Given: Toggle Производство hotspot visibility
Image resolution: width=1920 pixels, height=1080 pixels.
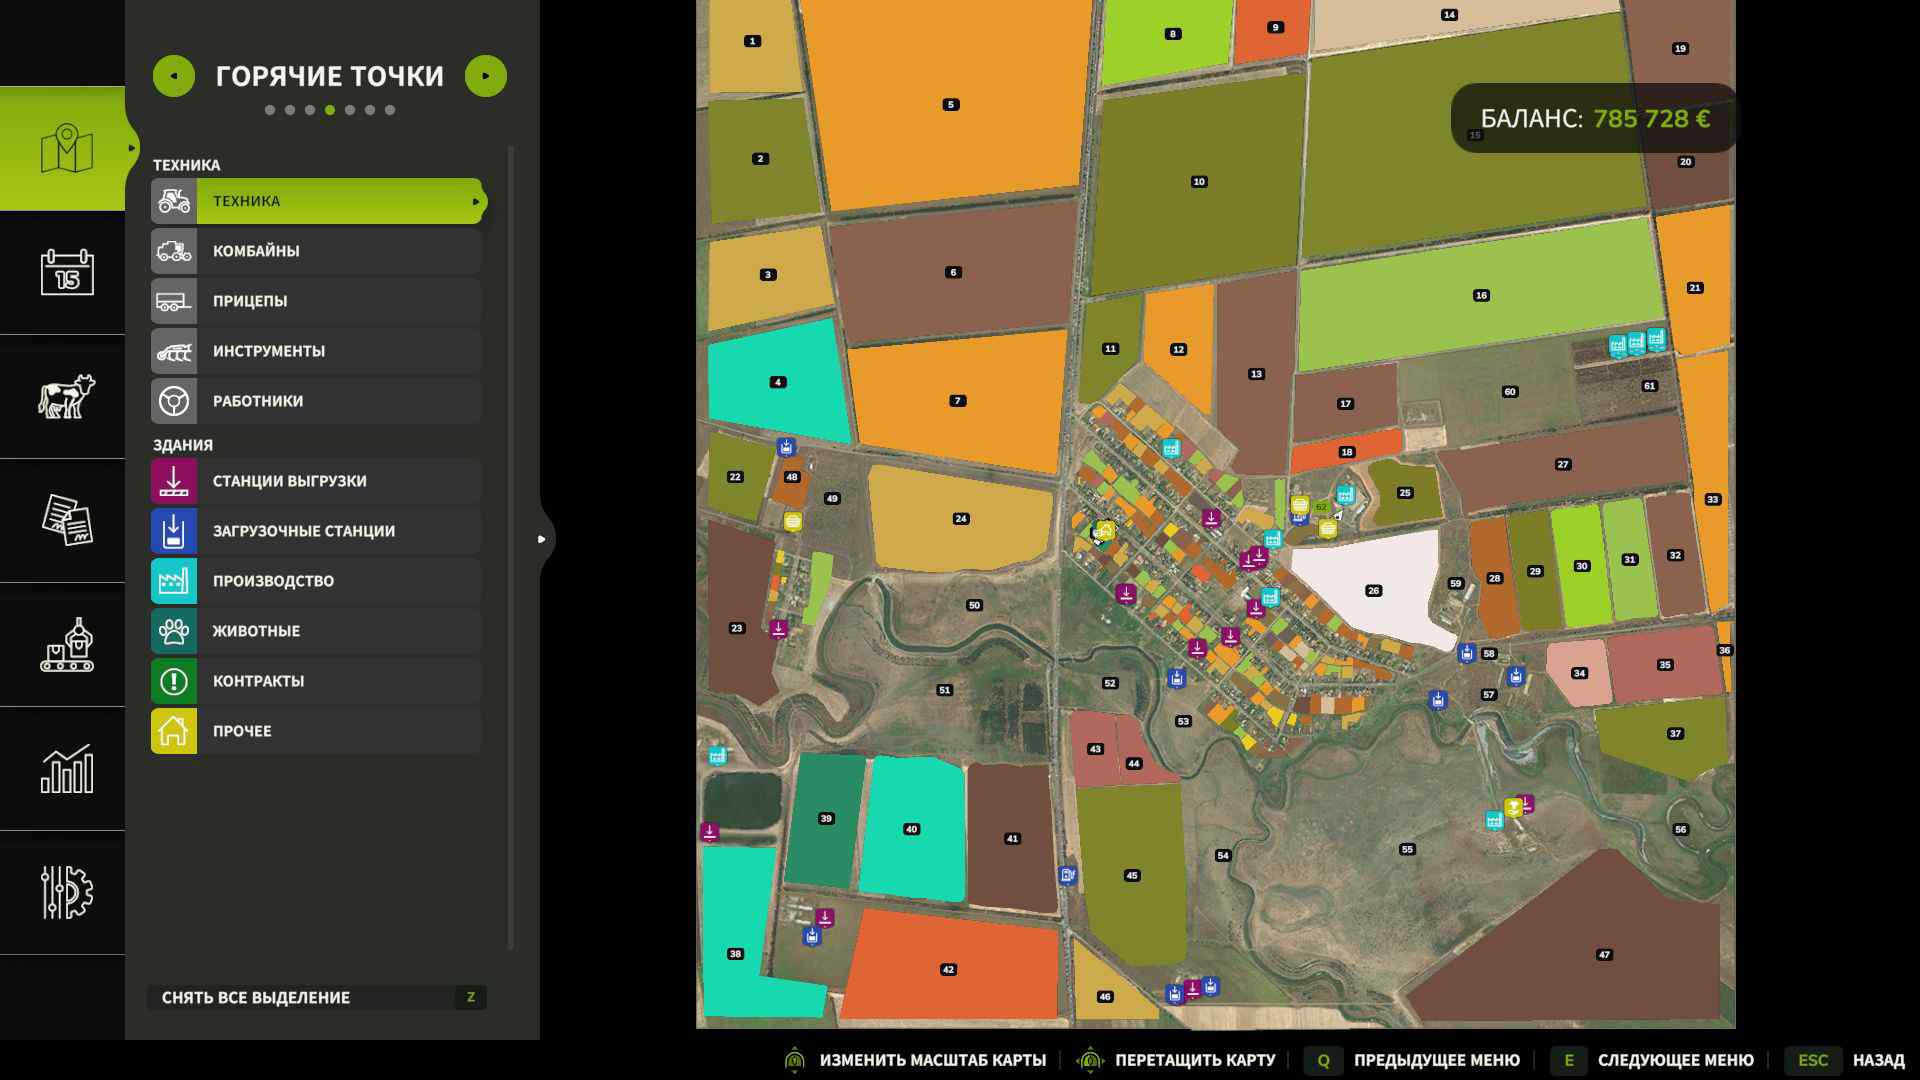Looking at the screenshot, I should click(x=316, y=581).
